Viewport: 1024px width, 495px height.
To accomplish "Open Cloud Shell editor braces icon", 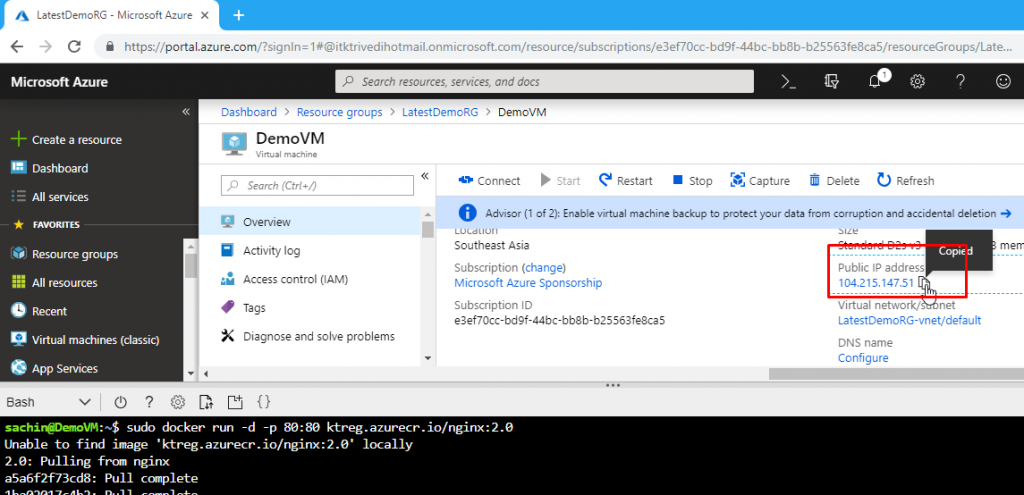I will (264, 402).
